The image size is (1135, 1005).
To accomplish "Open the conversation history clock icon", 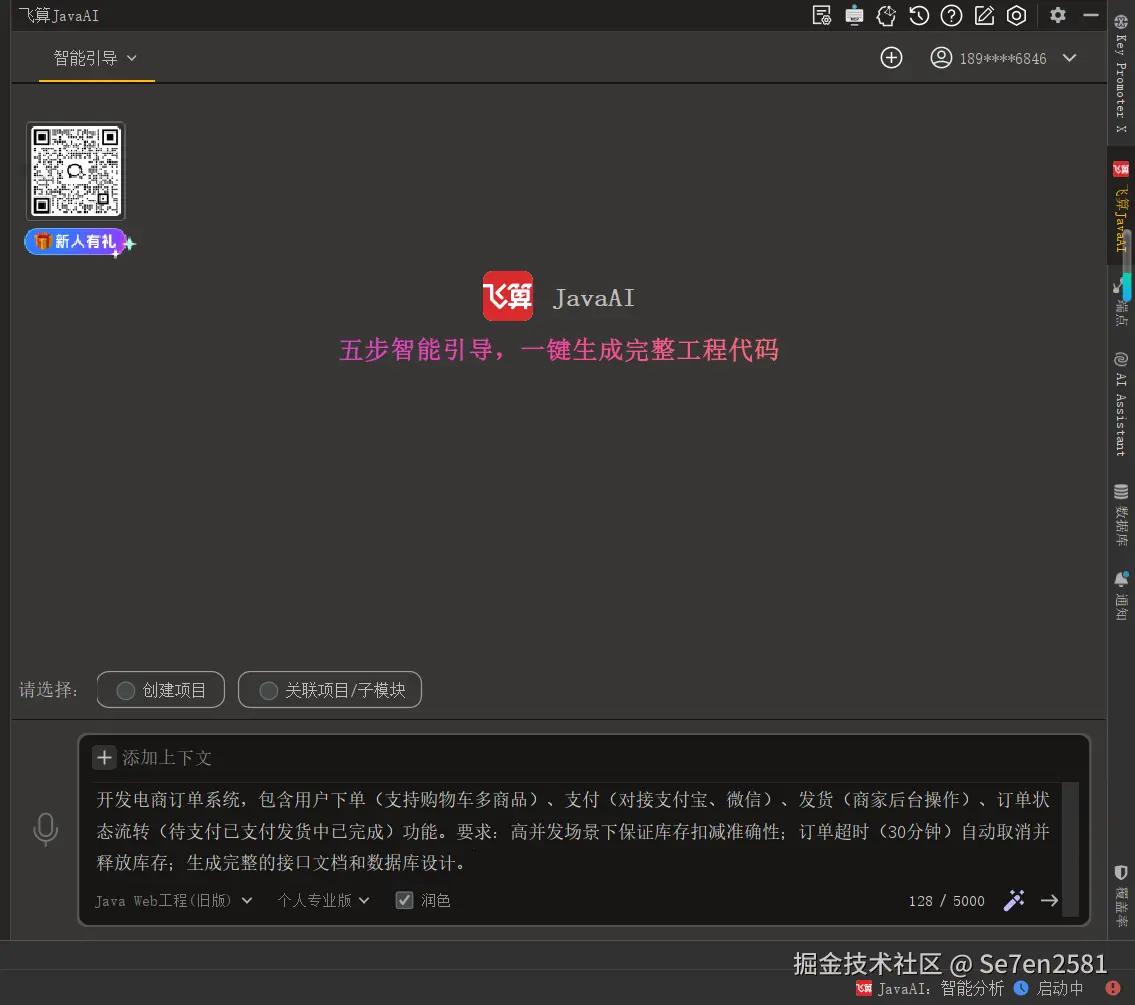I will point(919,15).
